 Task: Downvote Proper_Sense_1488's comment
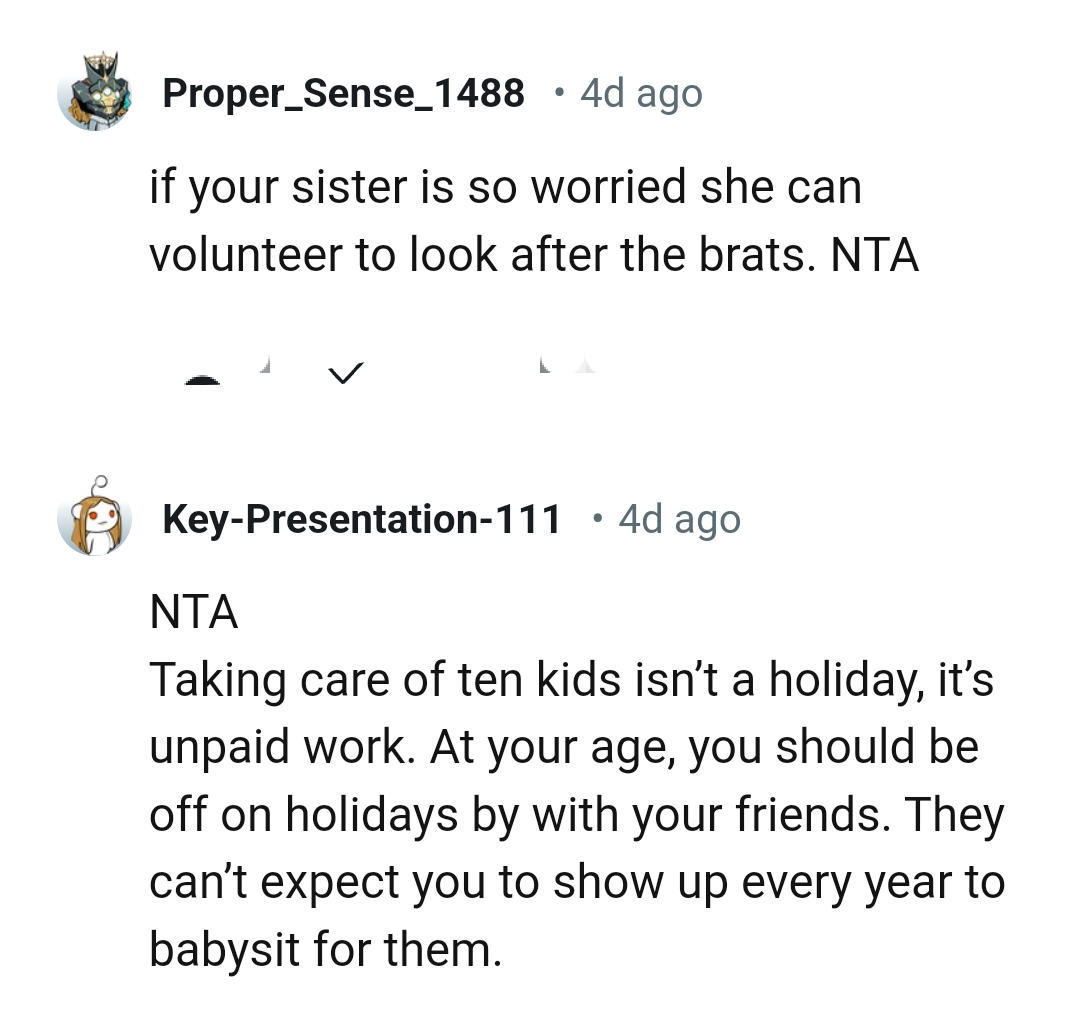[263, 368]
